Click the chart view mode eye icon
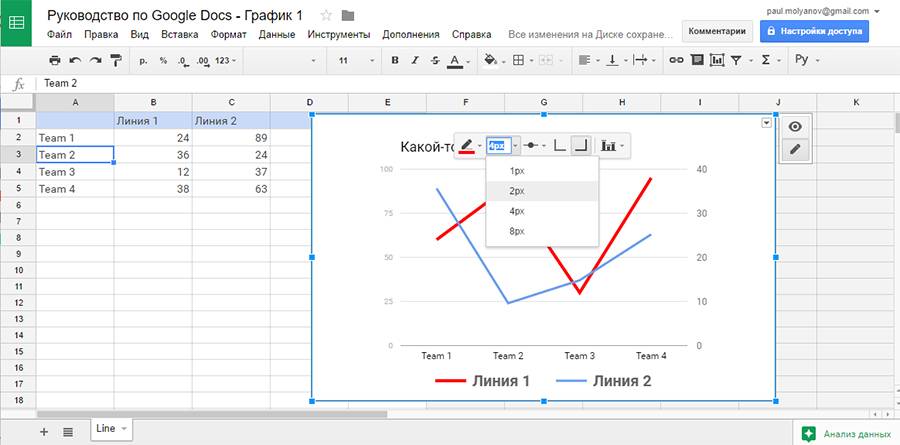This screenshot has height=445, width=900. point(795,127)
